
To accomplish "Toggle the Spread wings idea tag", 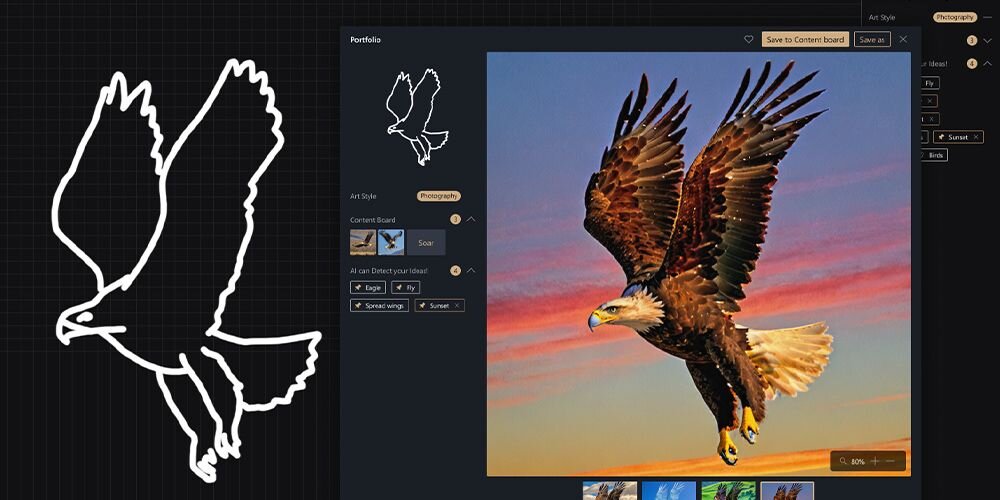I will [379, 305].
